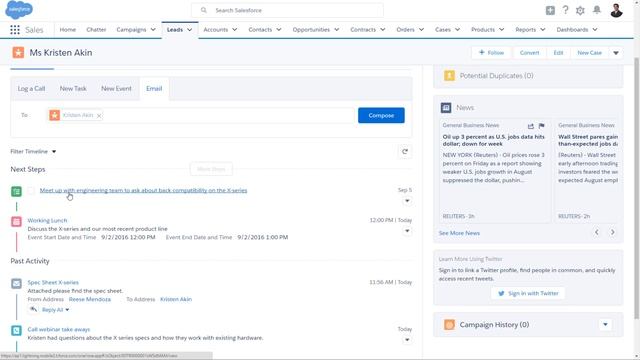Expand the Opportunities tab dropdown
The width and height of the screenshot is (640, 360).
337,29
